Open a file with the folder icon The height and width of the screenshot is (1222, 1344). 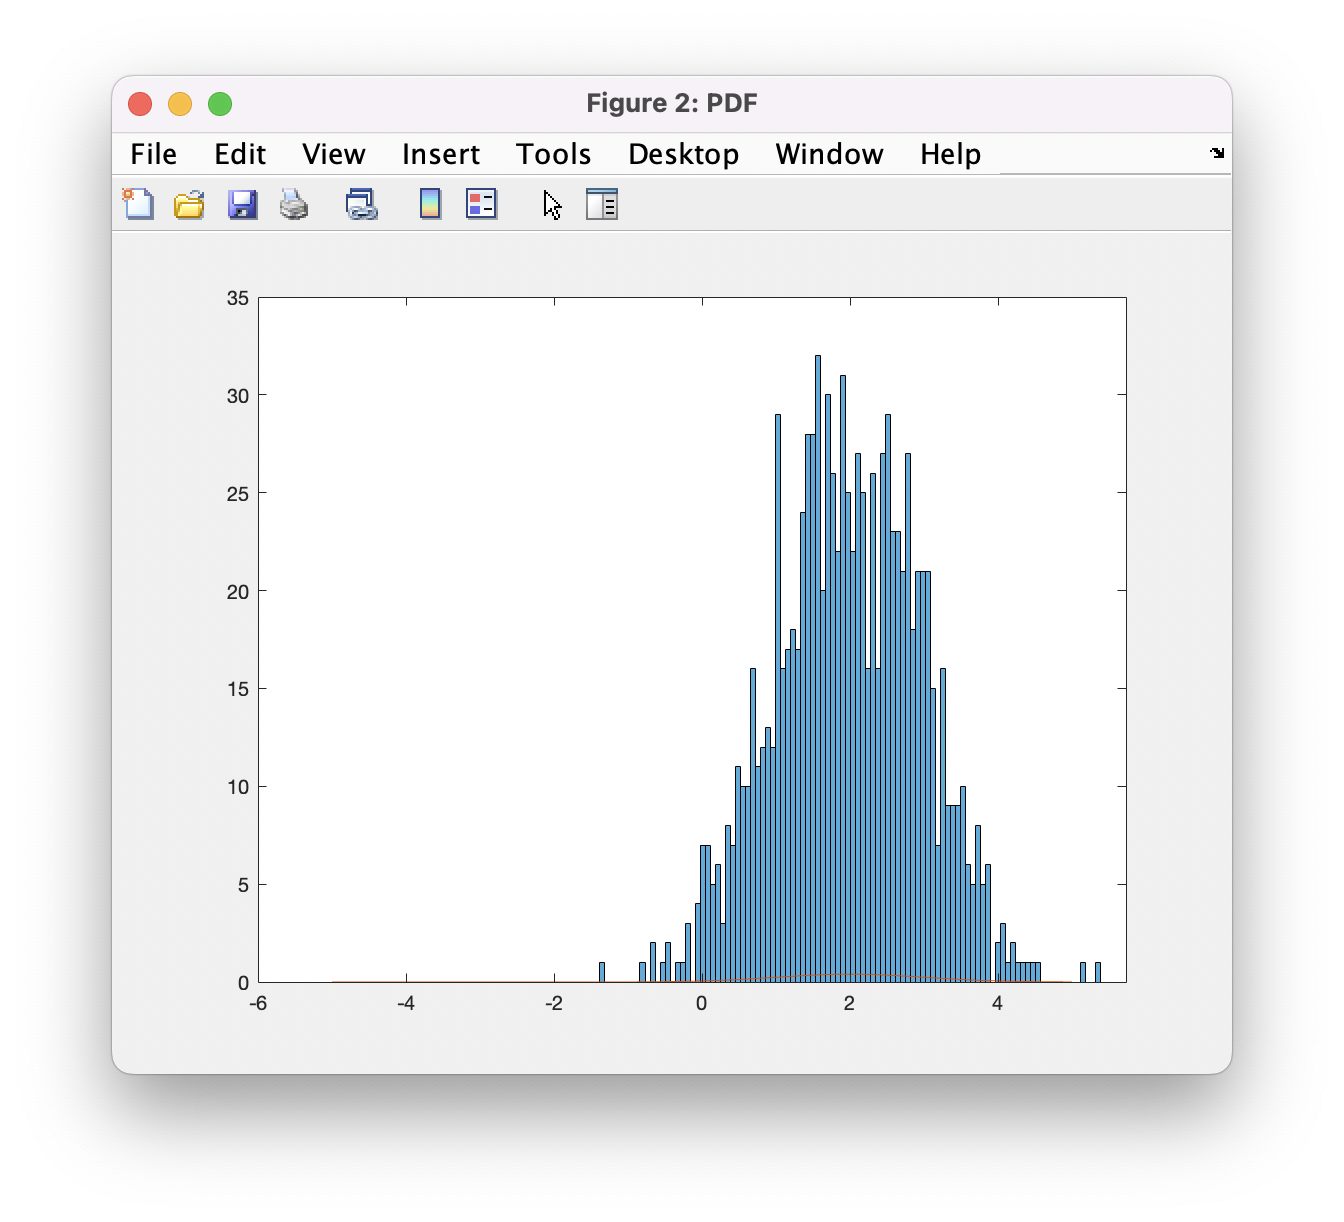coord(189,204)
